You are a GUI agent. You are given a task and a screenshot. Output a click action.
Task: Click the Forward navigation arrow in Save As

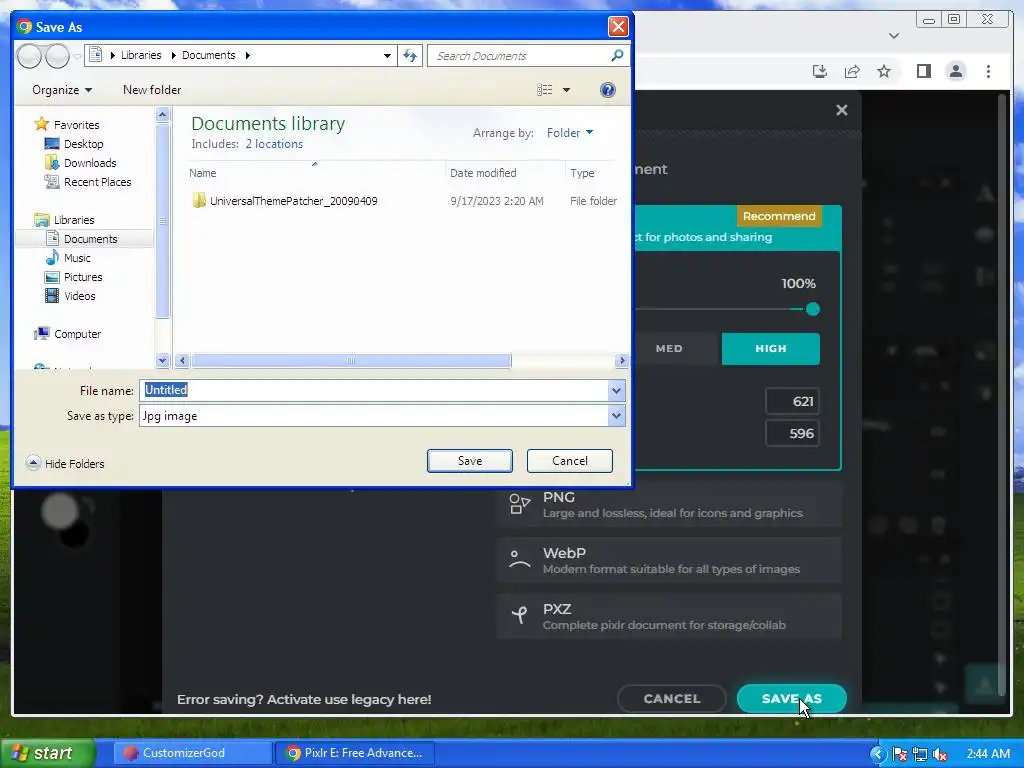pyautogui.click(x=57, y=56)
